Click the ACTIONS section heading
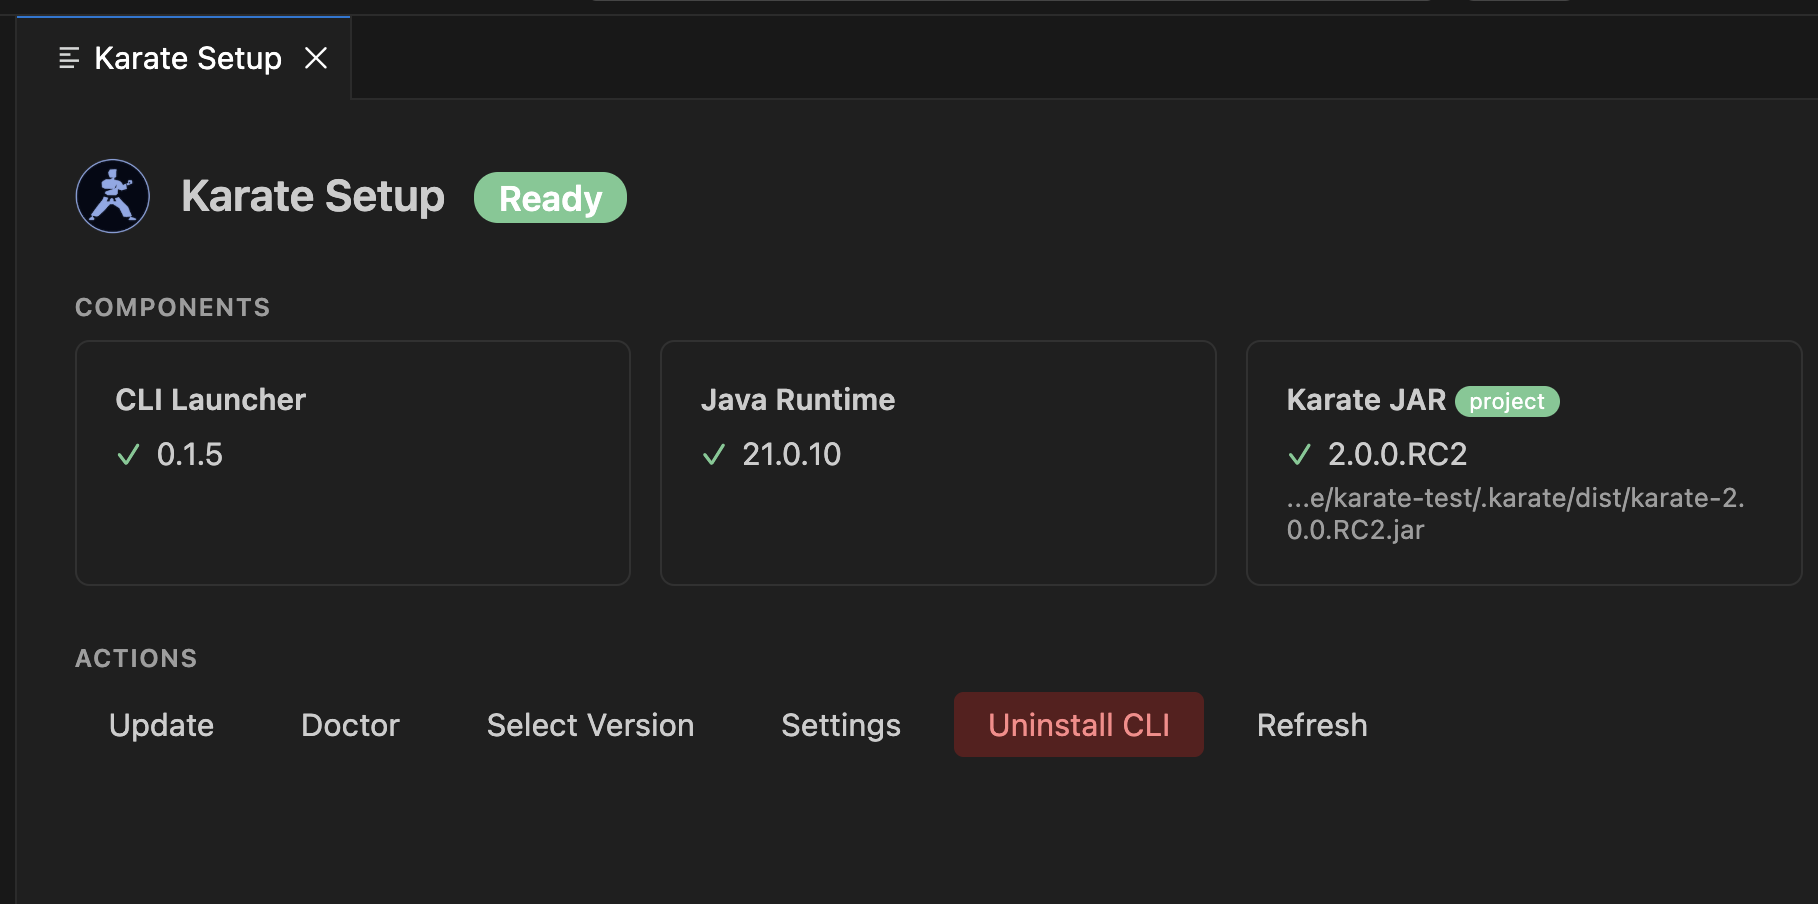The height and width of the screenshot is (904, 1818). (x=136, y=659)
